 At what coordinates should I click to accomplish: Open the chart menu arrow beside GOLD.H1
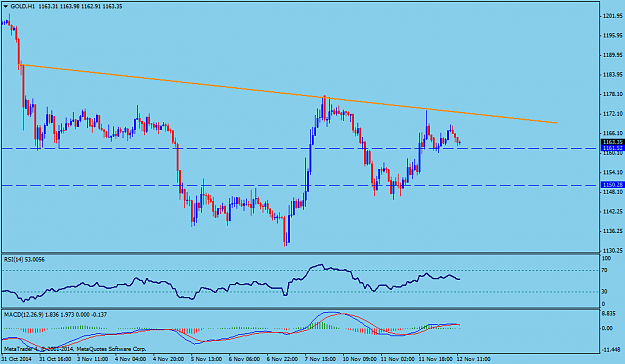6,7
